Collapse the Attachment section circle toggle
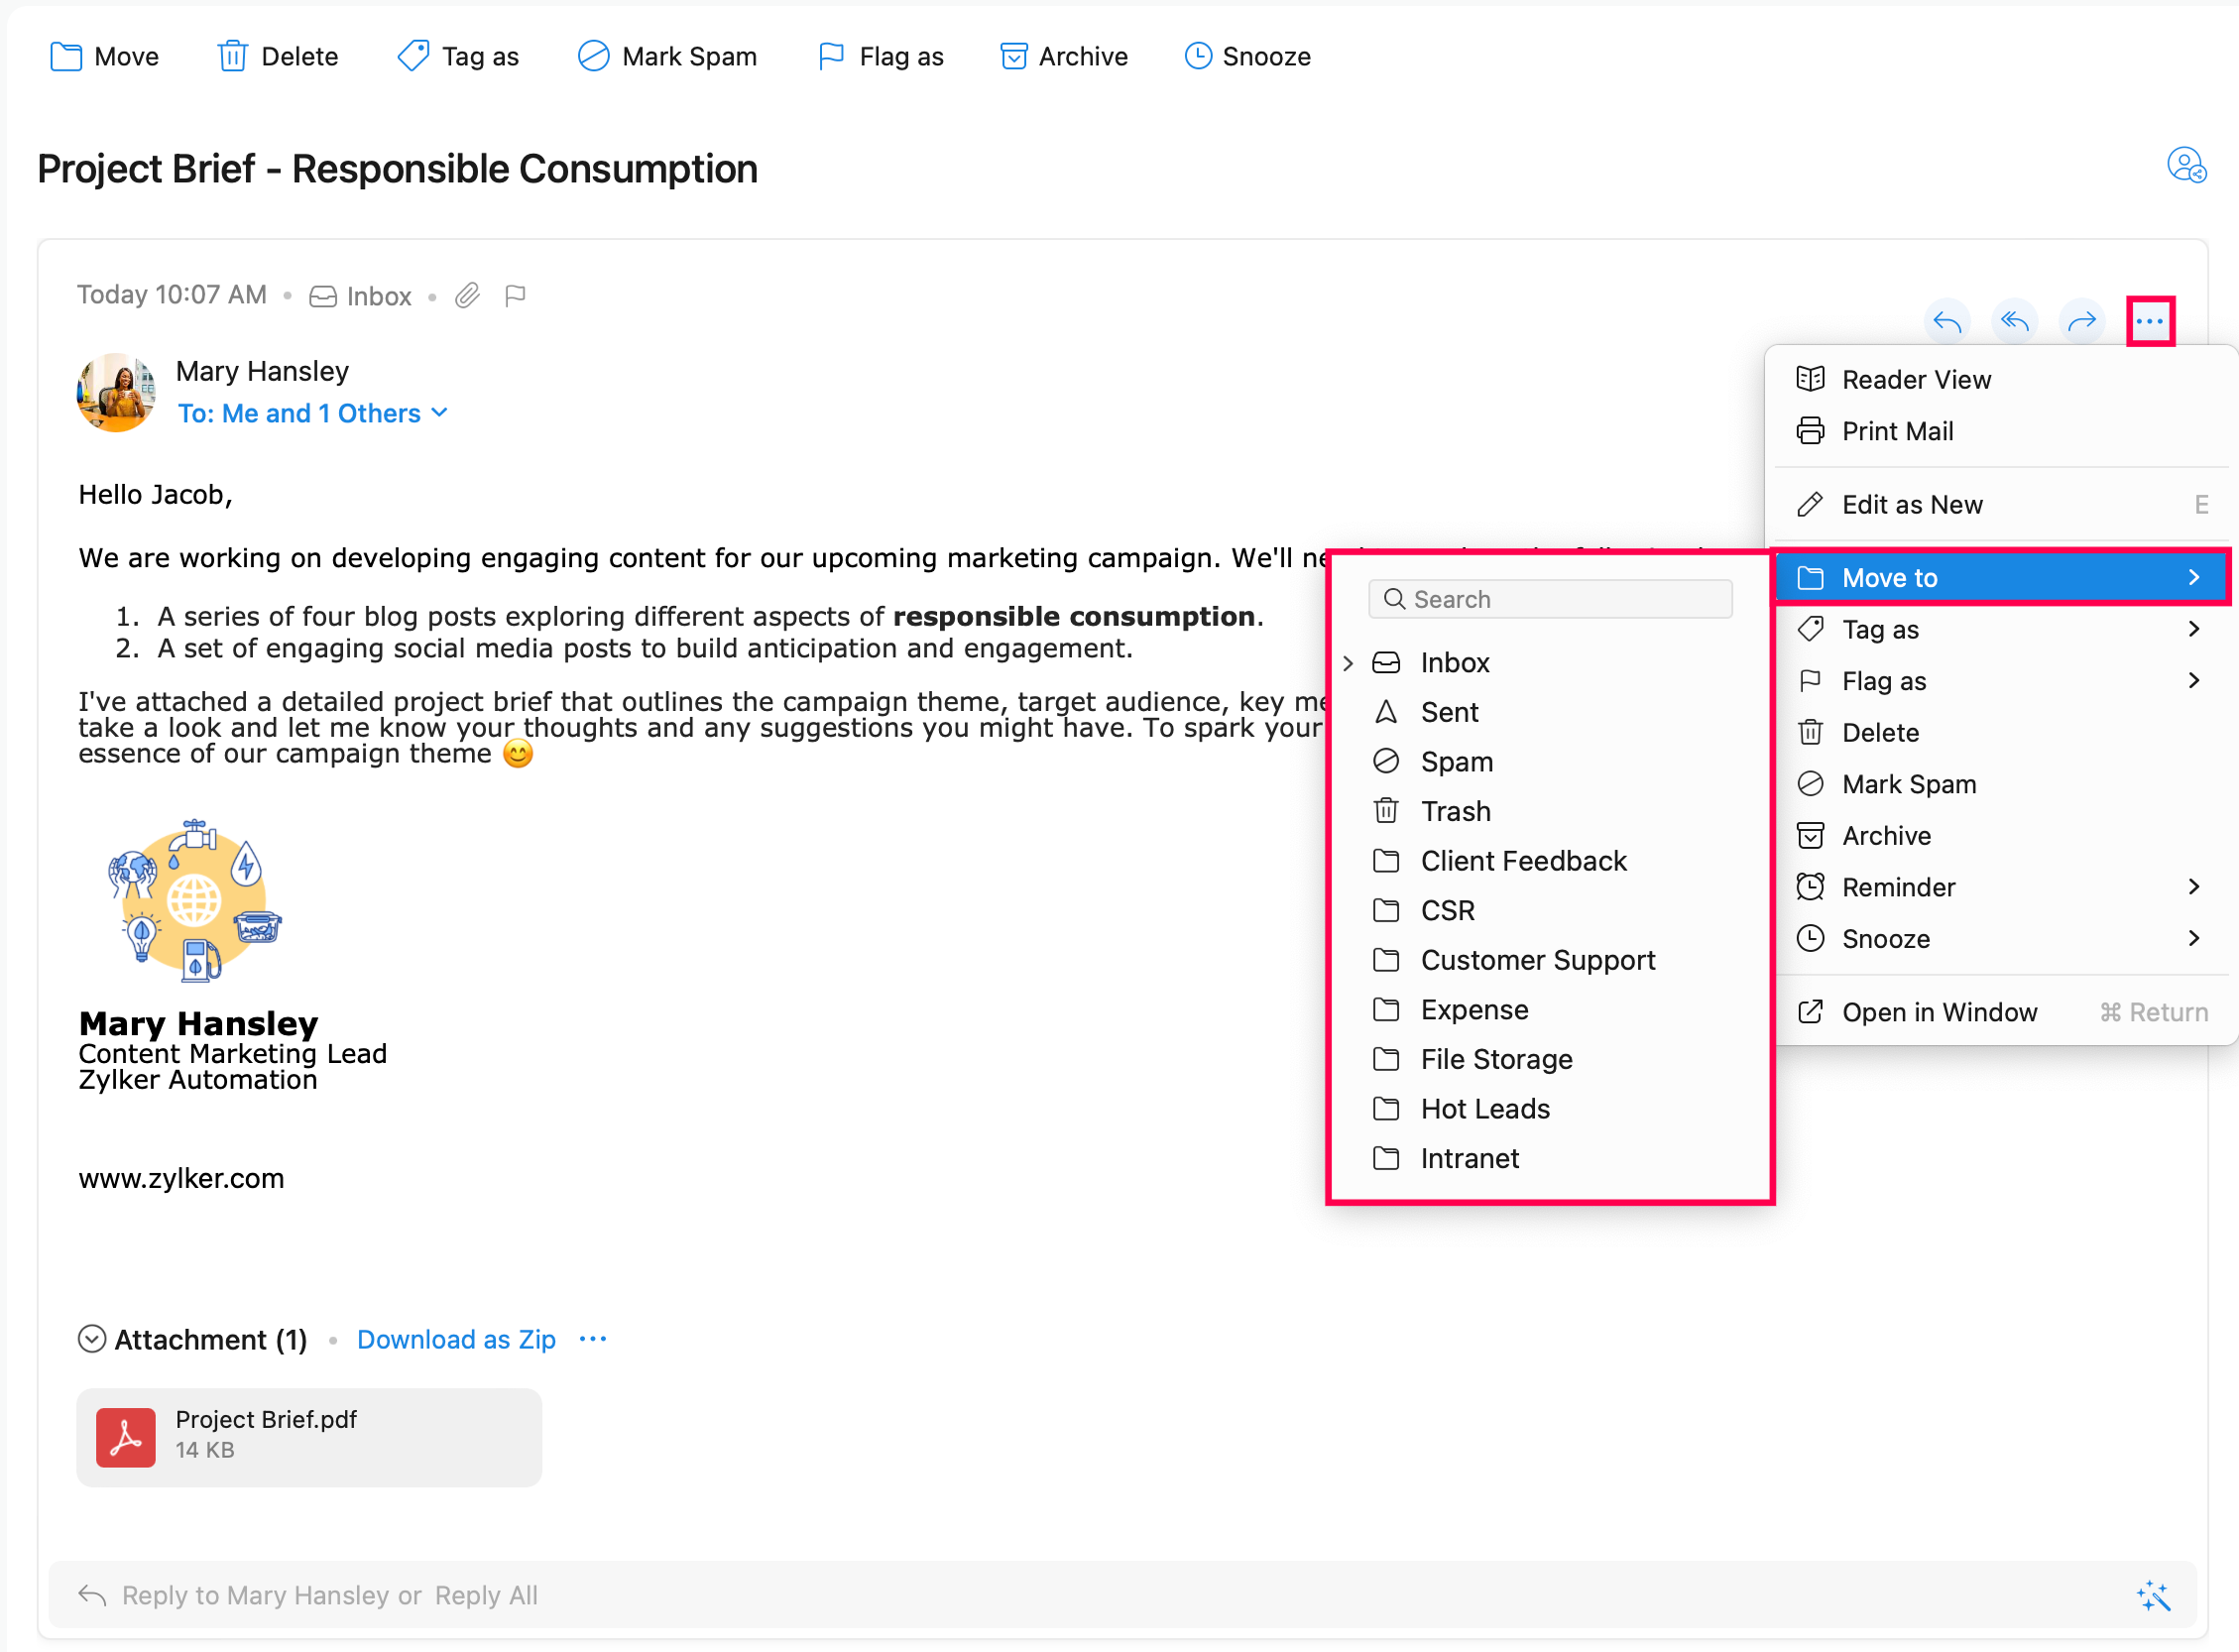Image resolution: width=2239 pixels, height=1652 pixels. tap(92, 1339)
